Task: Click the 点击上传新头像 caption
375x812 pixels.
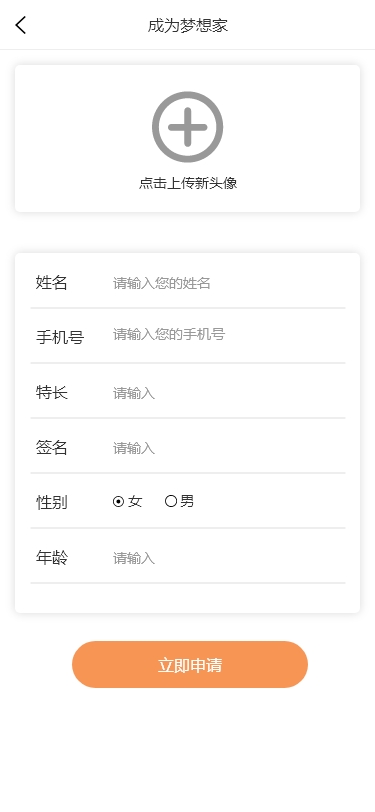Action: [x=188, y=183]
